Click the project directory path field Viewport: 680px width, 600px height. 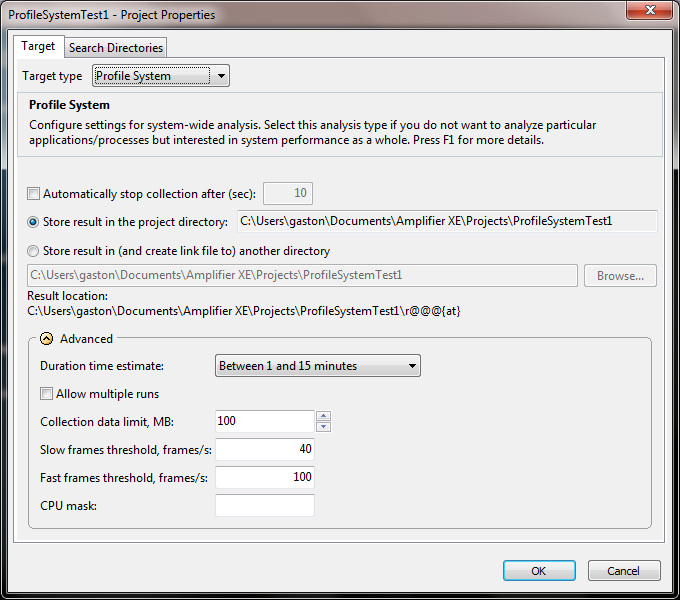(447, 221)
